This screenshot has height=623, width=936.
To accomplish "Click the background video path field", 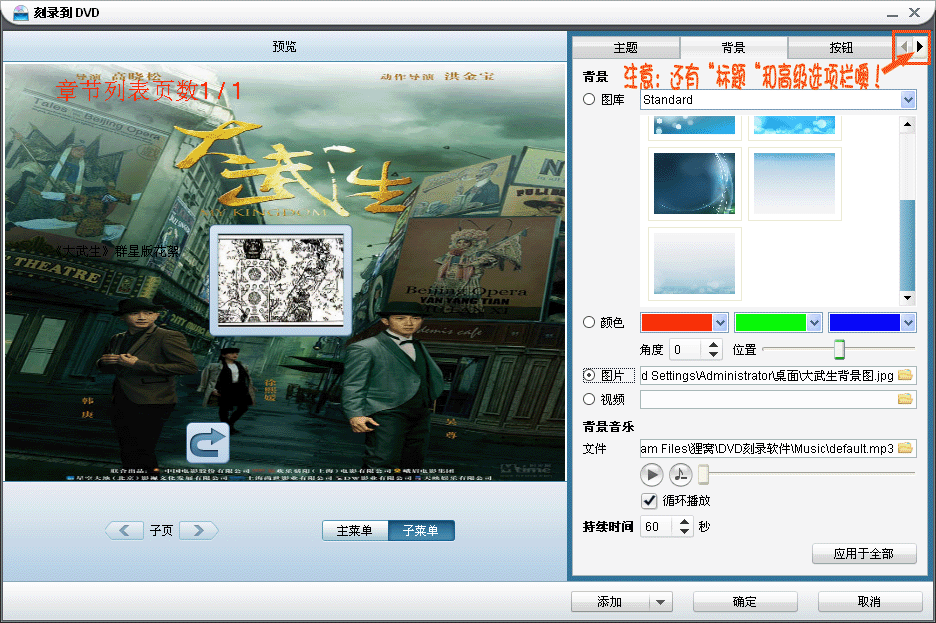I will point(768,399).
